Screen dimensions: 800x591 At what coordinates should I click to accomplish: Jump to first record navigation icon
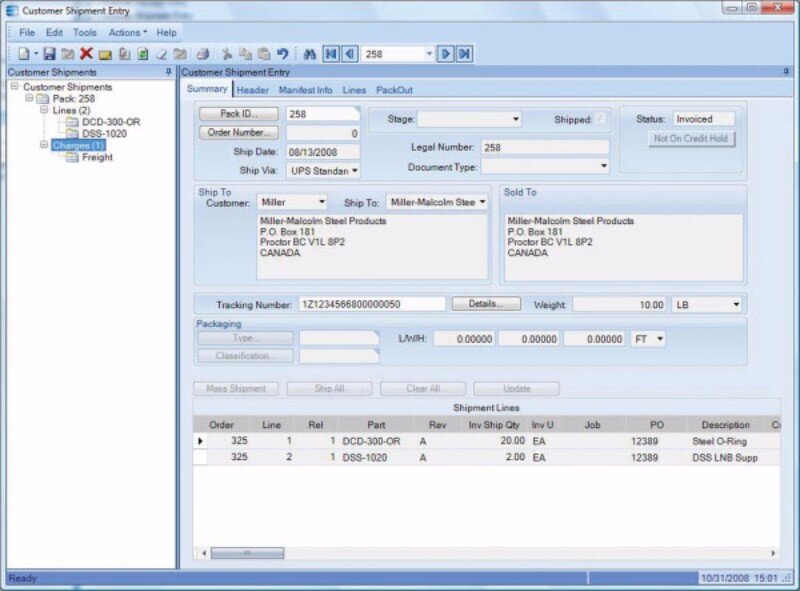(x=330, y=54)
